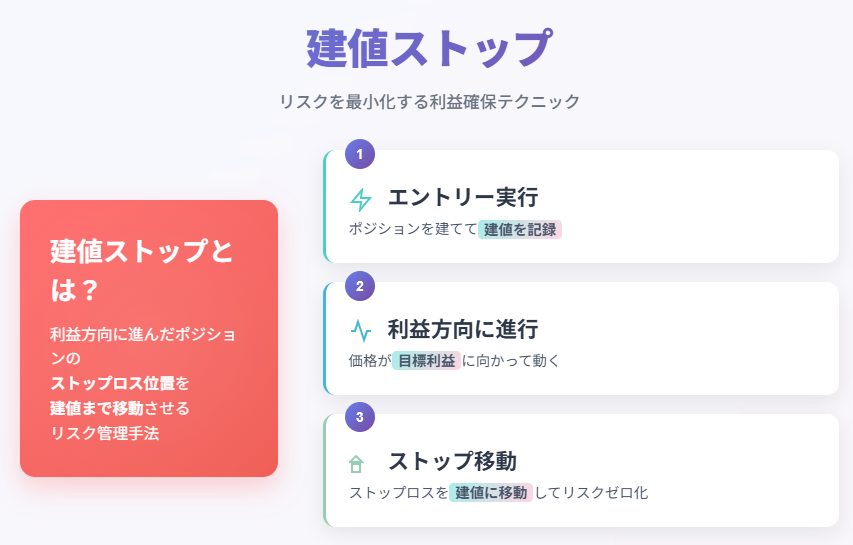
Task: Open the エントリー実行 step heading
Action: (463, 197)
